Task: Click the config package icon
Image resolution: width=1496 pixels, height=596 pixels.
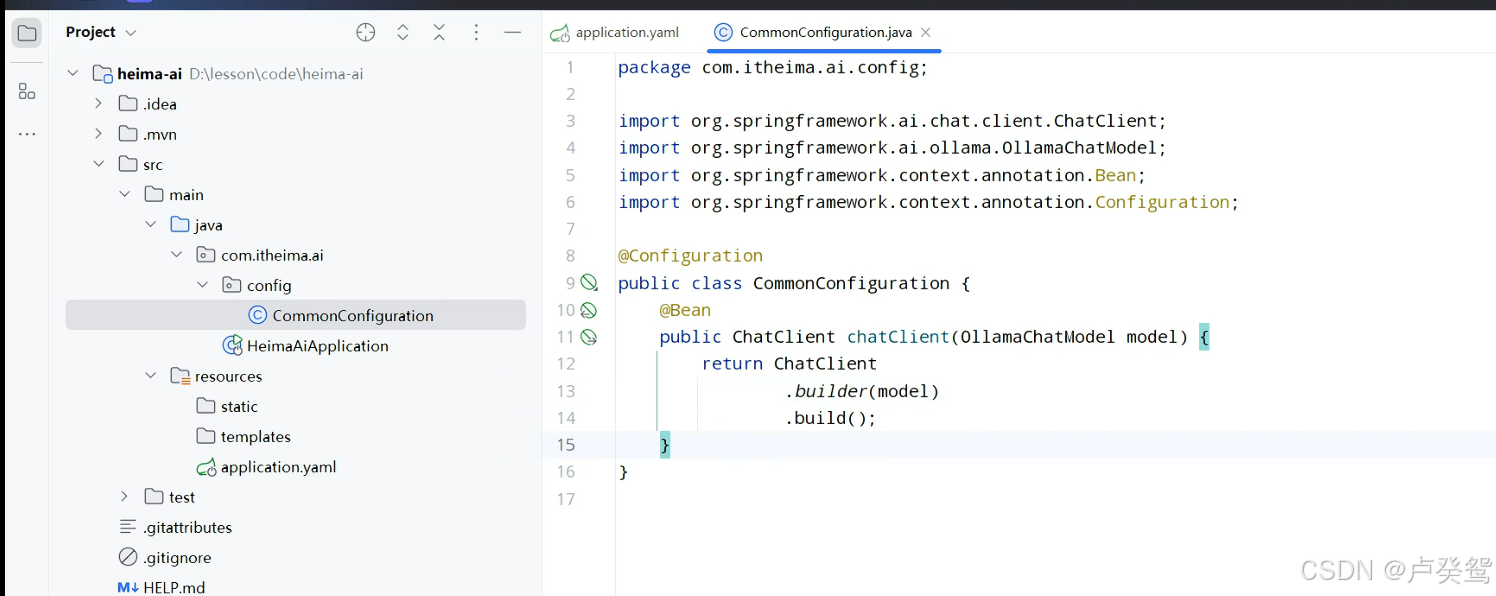Action: click(x=231, y=285)
